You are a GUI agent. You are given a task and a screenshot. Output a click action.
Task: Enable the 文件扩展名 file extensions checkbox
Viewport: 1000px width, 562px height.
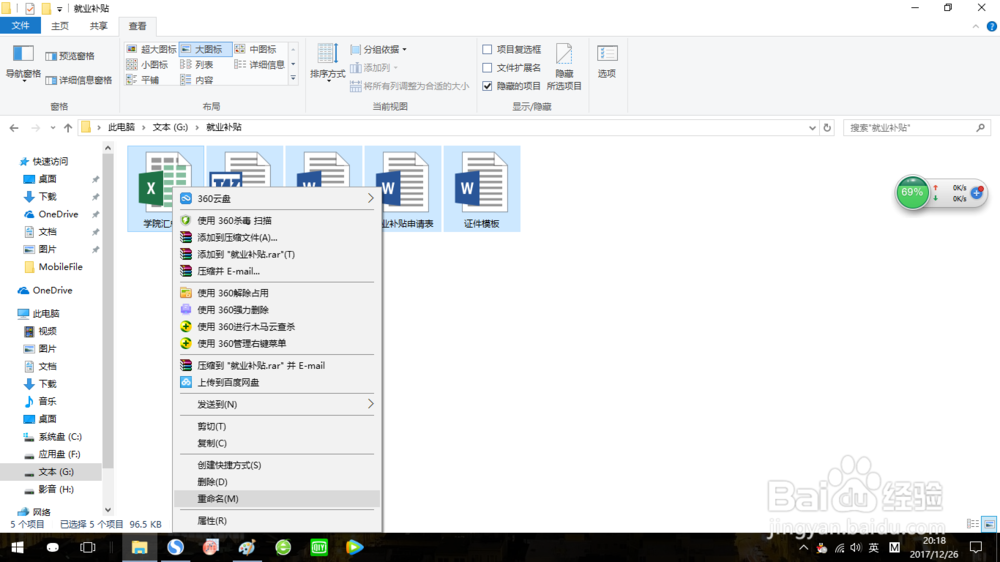(487, 68)
